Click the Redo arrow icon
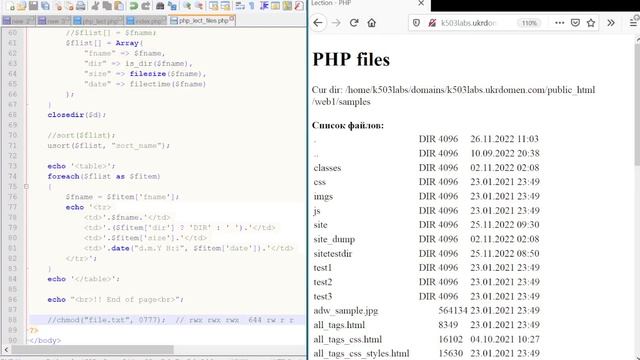The image size is (640, 360). click(x=146, y=6)
